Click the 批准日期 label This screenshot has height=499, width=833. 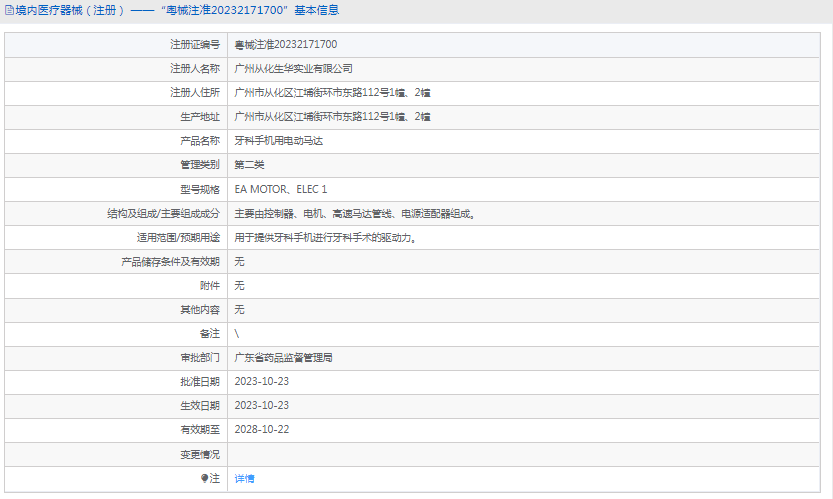(x=200, y=382)
